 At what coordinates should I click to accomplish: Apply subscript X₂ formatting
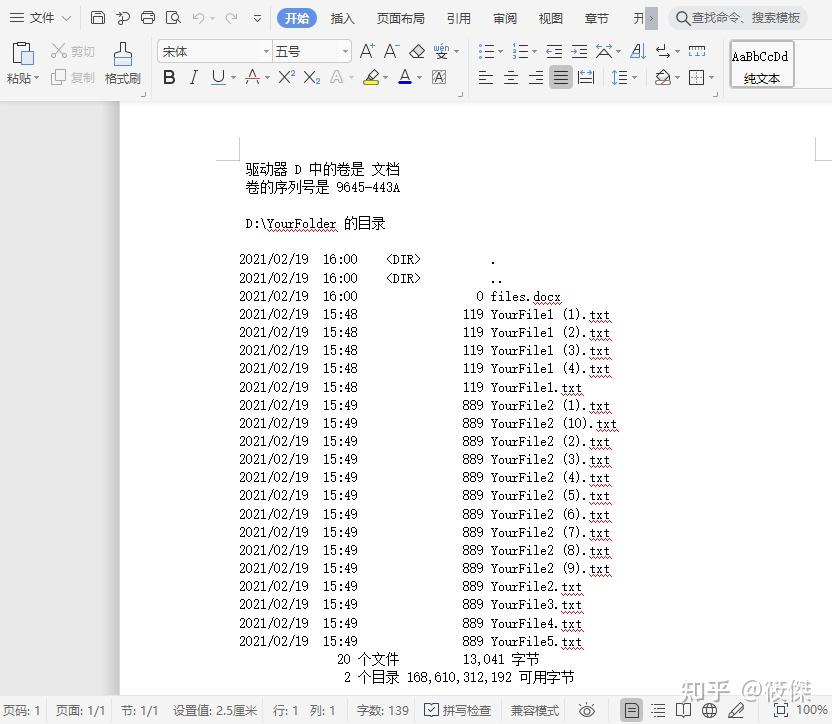point(312,77)
